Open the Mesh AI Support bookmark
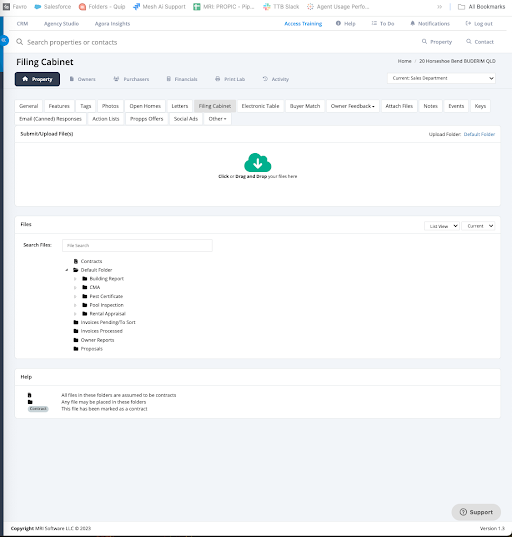 159,7
